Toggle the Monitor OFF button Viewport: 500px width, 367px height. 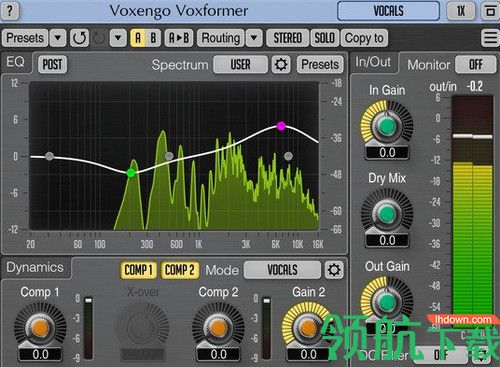476,64
